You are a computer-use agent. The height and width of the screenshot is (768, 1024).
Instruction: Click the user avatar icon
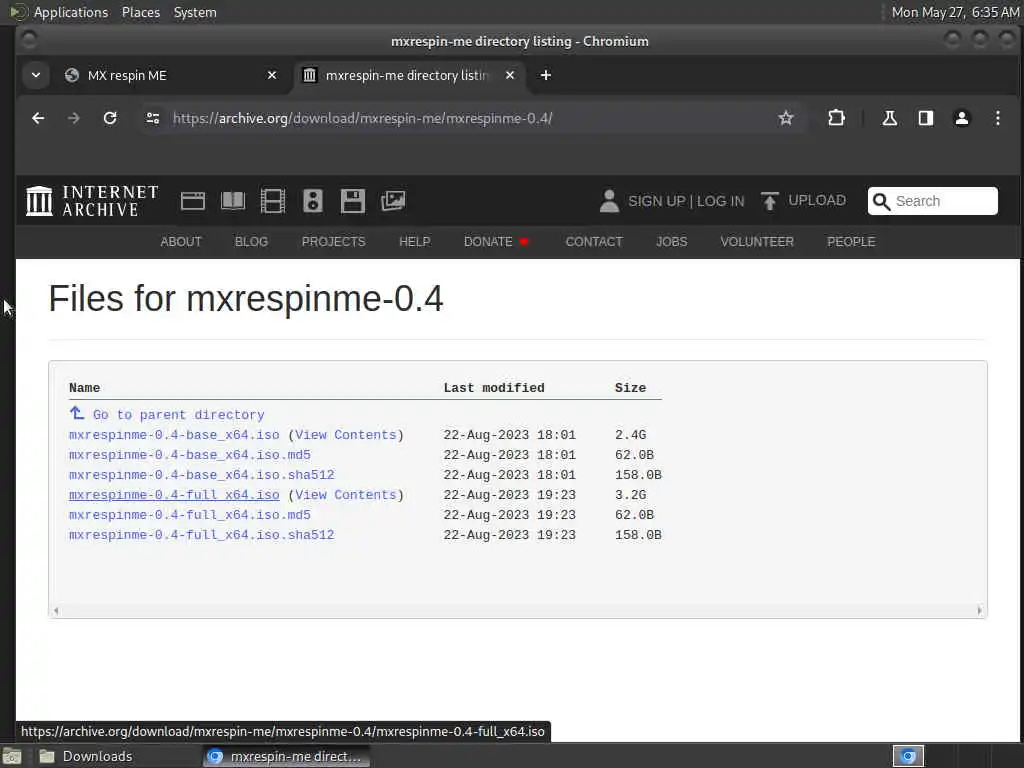(x=609, y=201)
